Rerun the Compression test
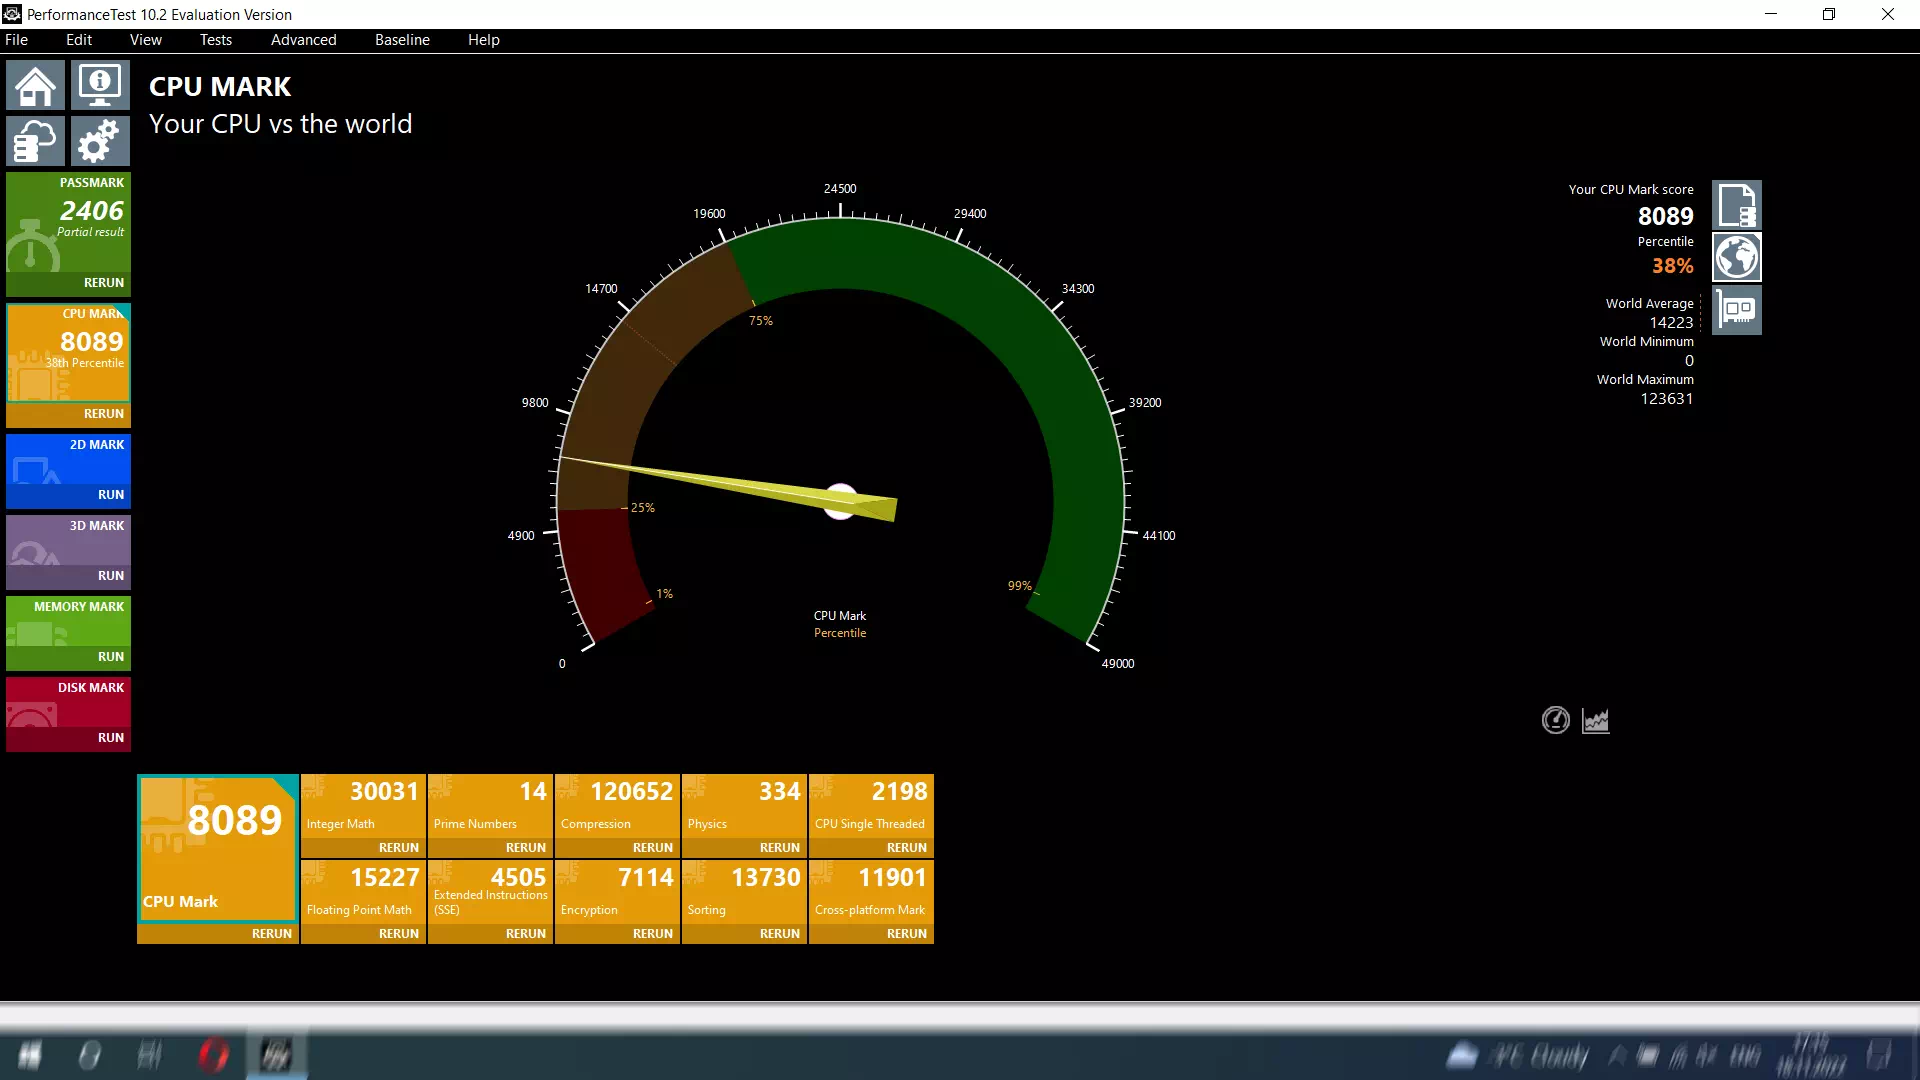 pyautogui.click(x=652, y=848)
